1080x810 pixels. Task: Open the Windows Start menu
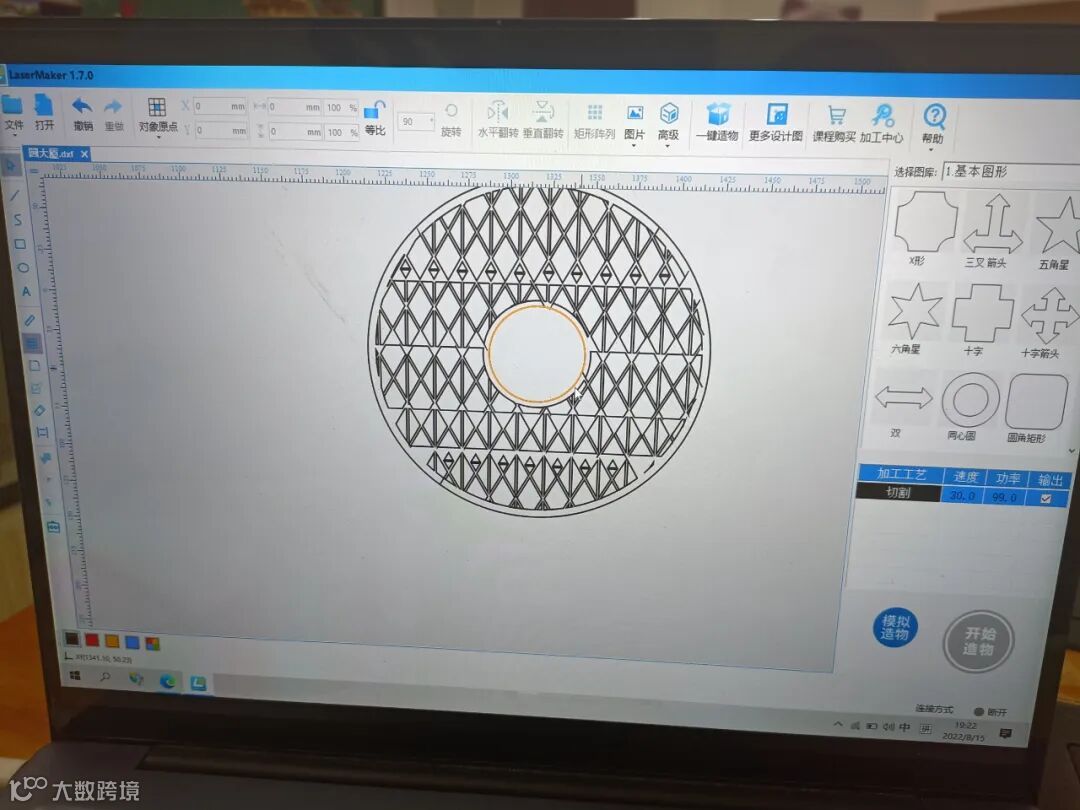(x=75, y=676)
